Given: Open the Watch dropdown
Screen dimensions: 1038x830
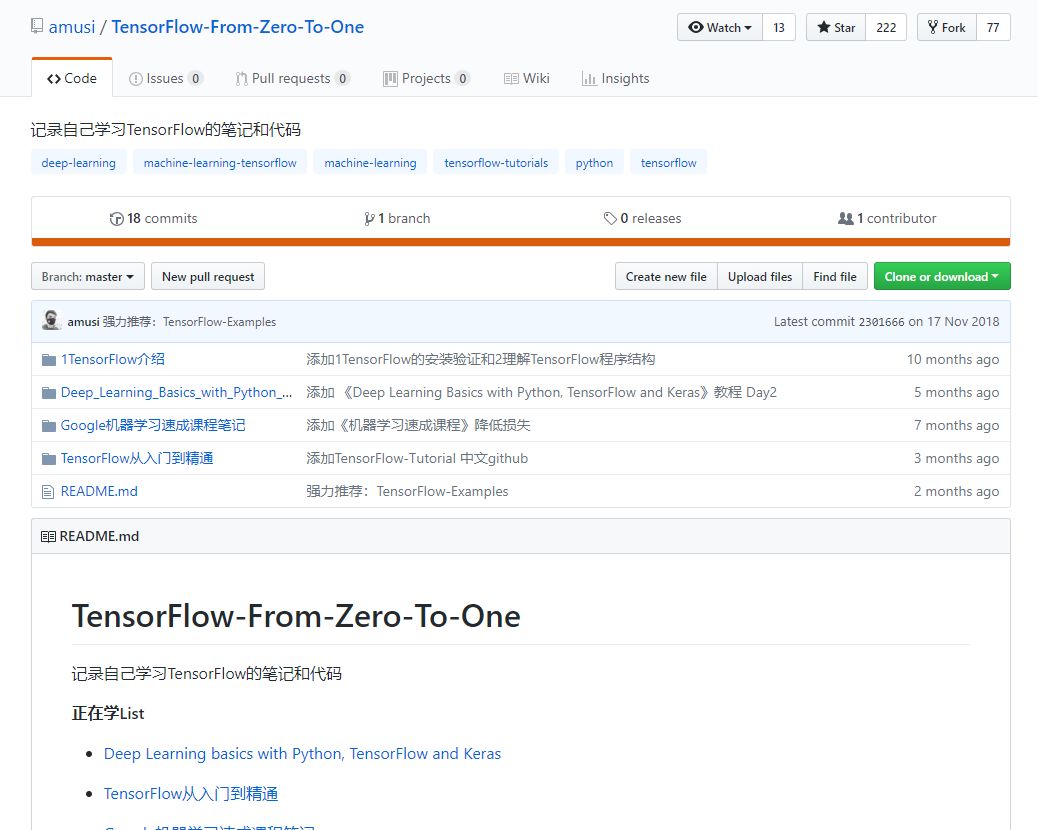Looking at the screenshot, I should [x=720, y=28].
